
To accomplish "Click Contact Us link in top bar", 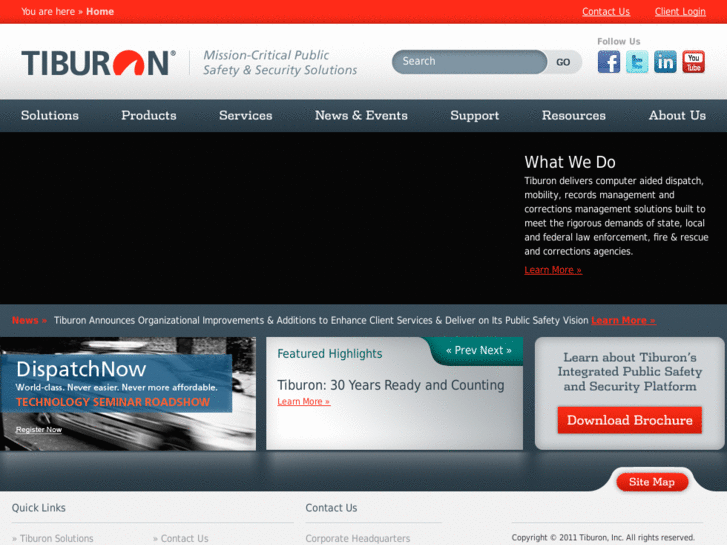I will [606, 12].
